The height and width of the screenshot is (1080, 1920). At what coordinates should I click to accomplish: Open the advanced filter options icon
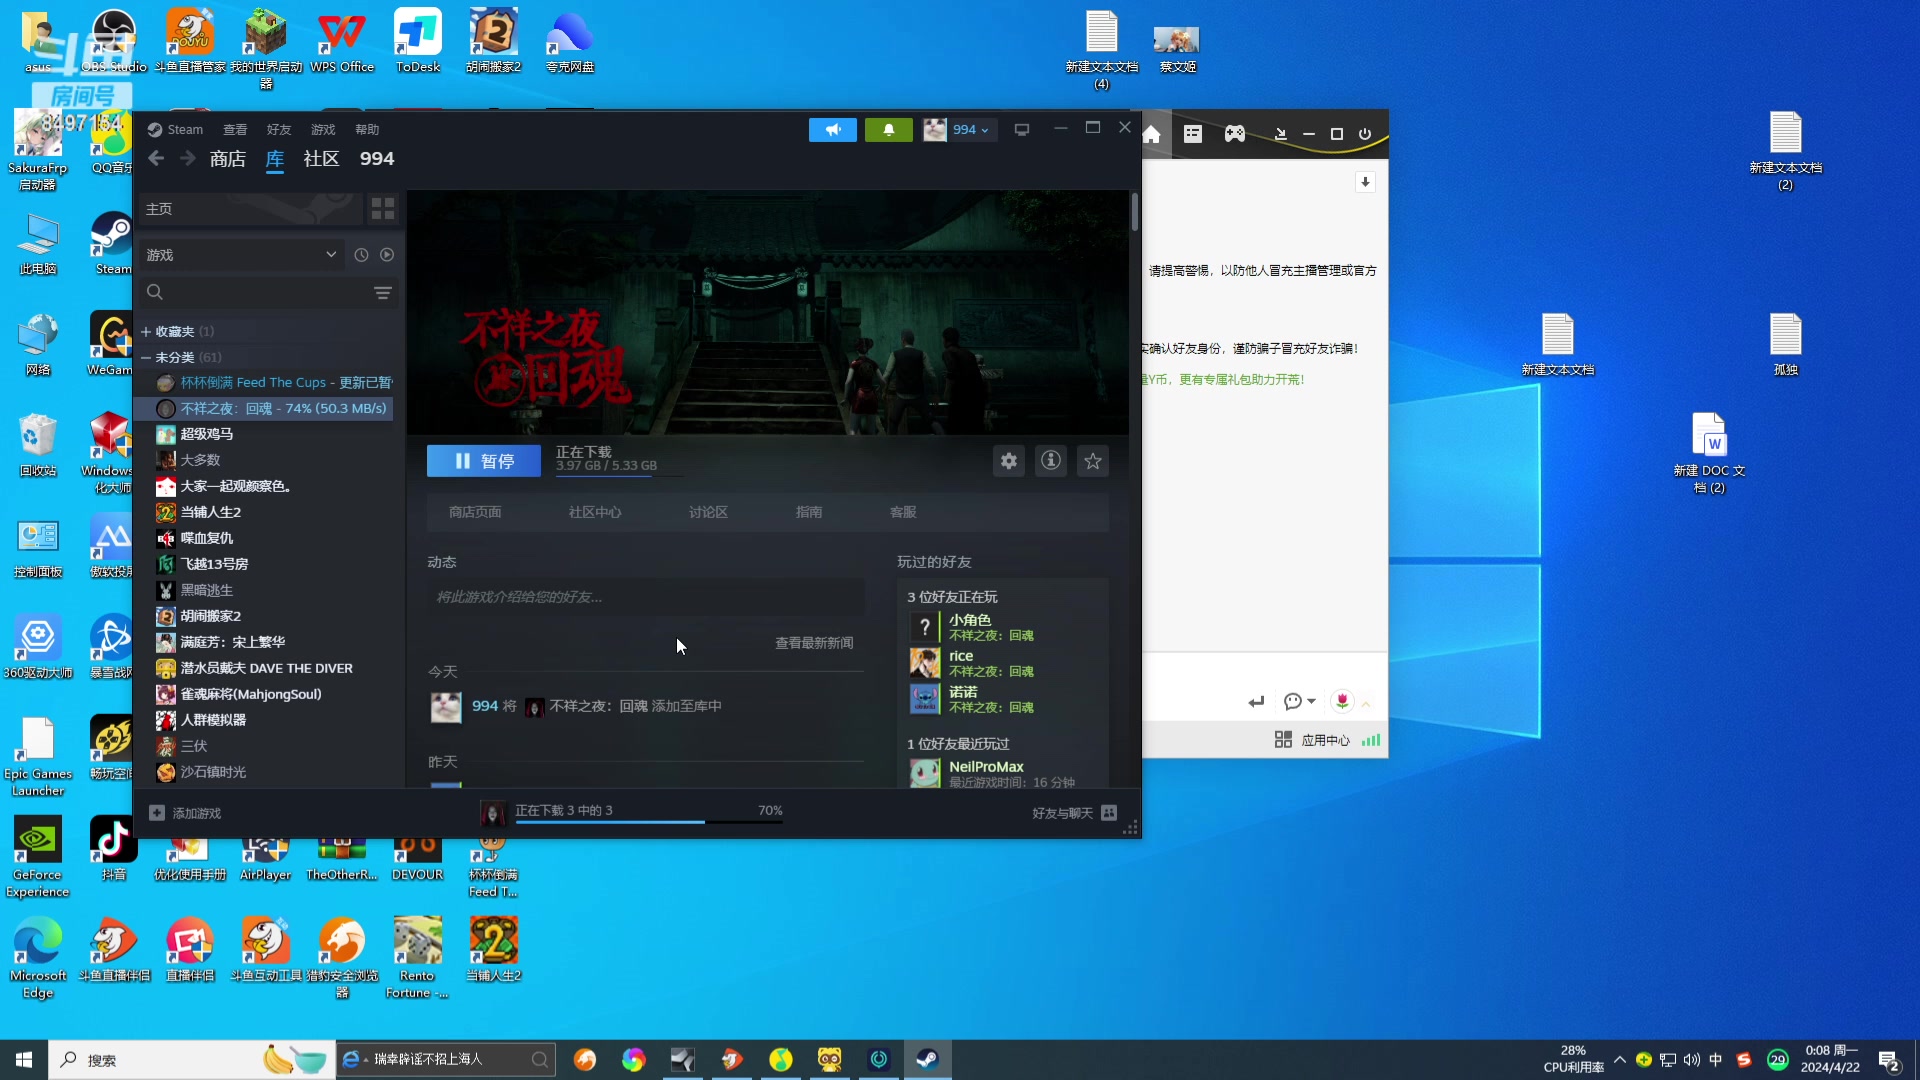tap(382, 292)
